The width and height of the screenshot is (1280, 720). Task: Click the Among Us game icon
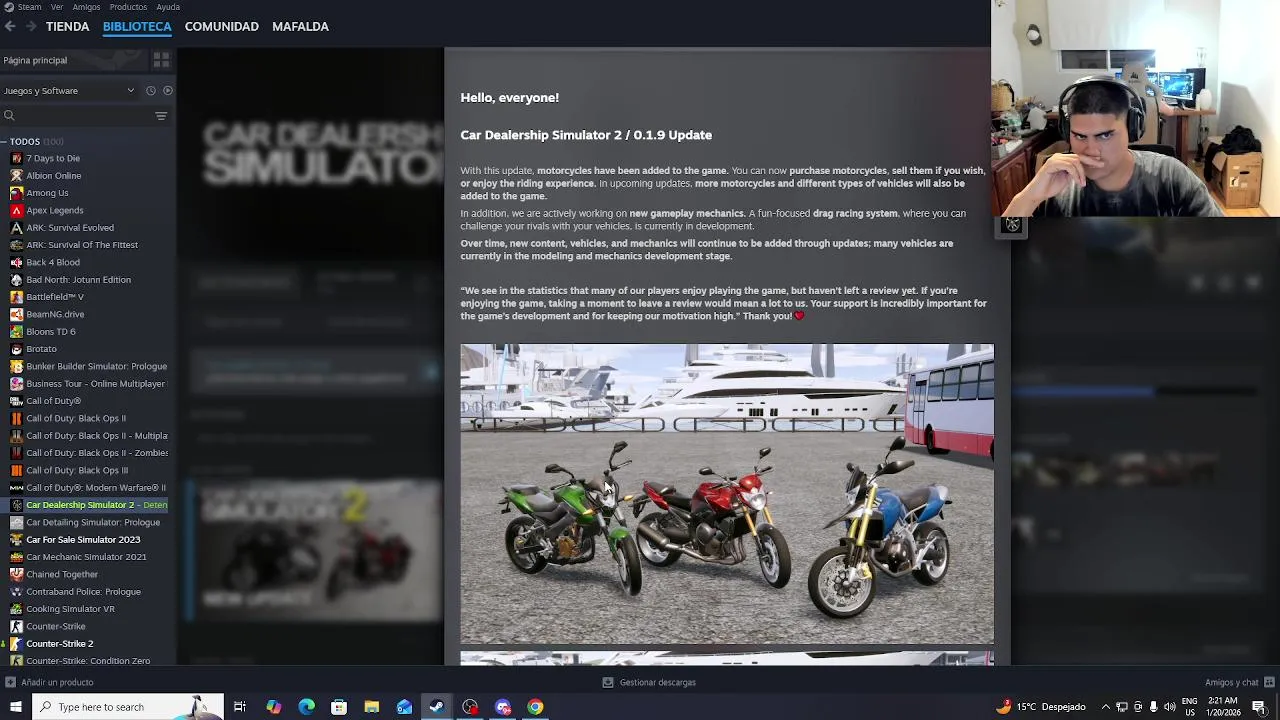click(x=16, y=193)
